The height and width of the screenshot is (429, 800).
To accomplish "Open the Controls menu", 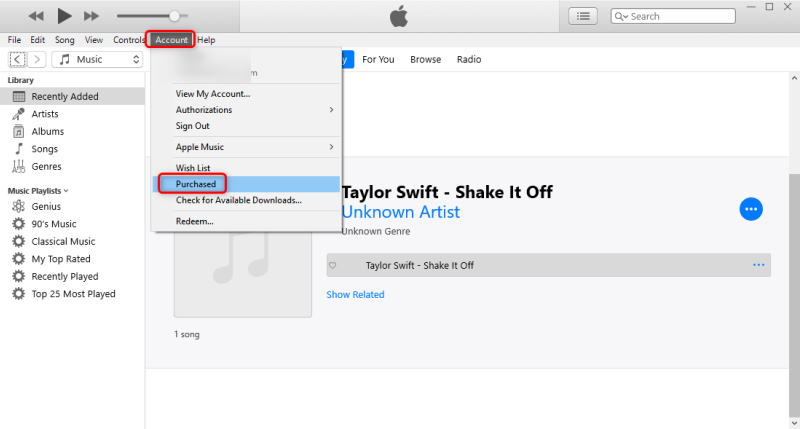I will point(129,40).
